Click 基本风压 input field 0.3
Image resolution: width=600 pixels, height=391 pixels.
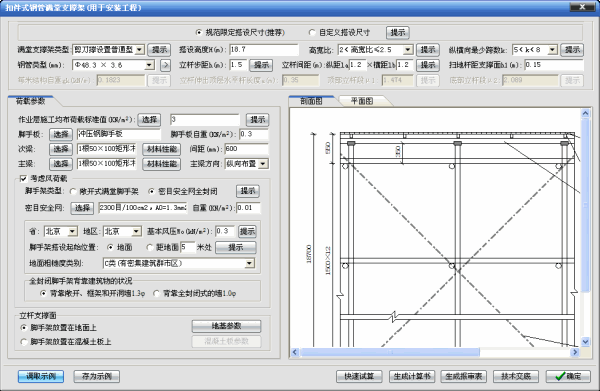(x=225, y=231)
